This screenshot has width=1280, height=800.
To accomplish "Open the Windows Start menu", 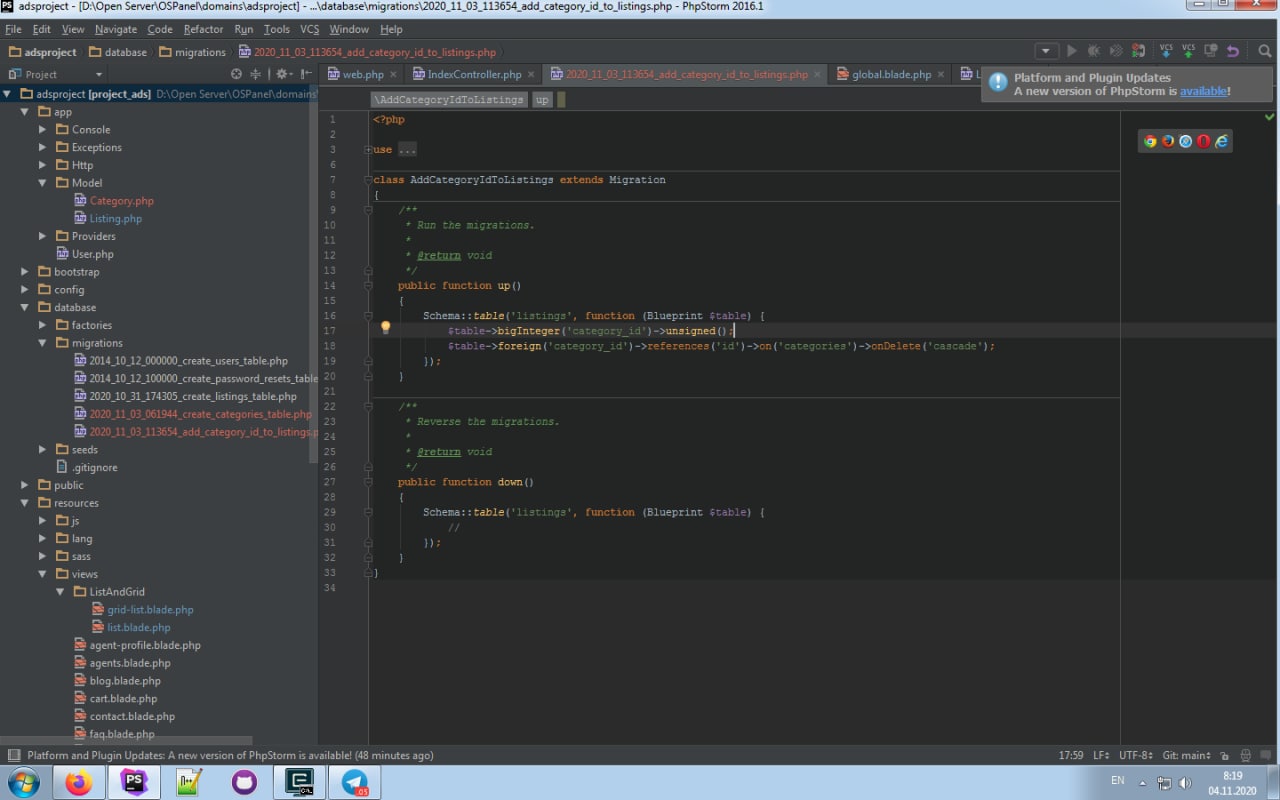I will point(24,783).
